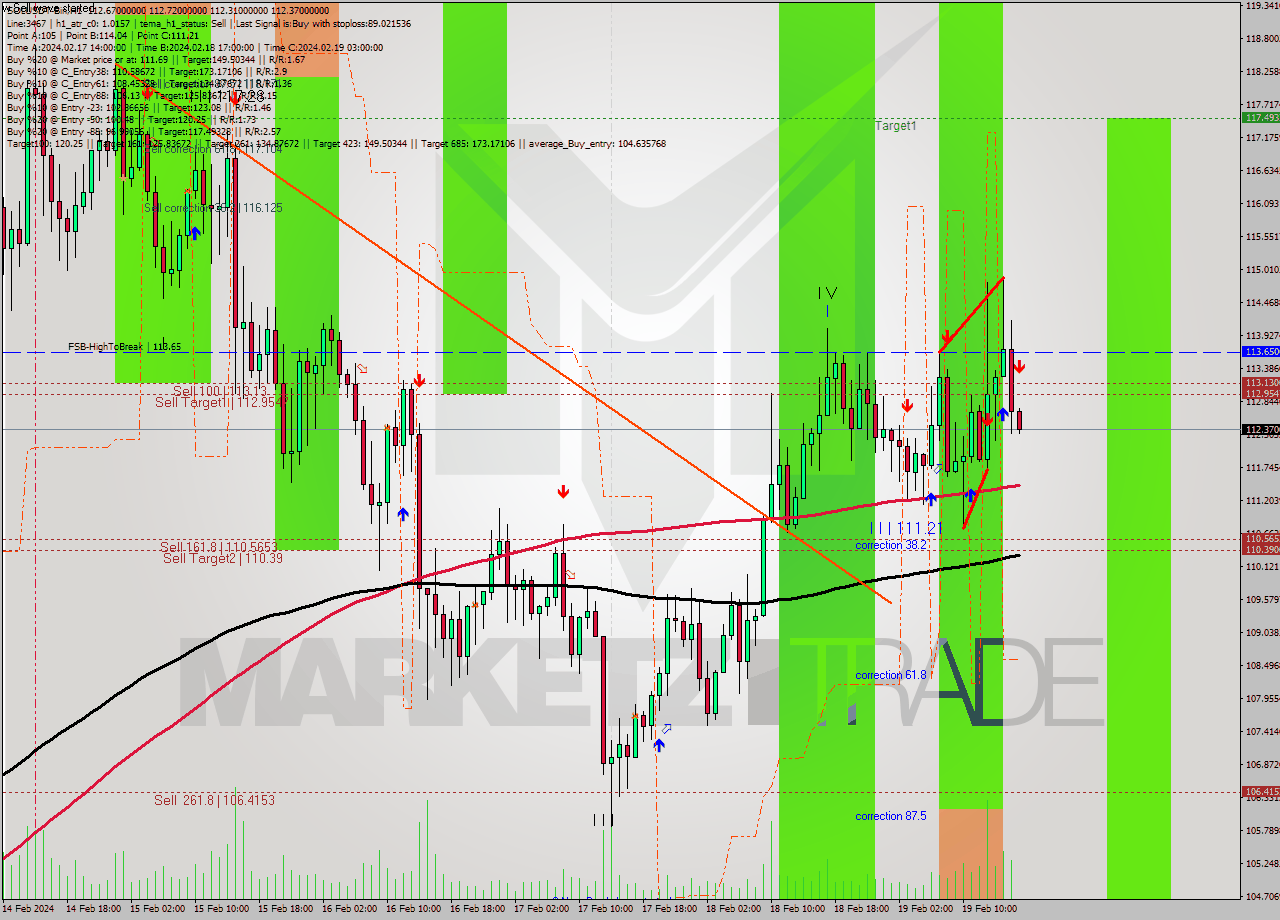Select the 'Sell 161.8 | 110.5653' label
1280x920 pixels.
tap(218, 547)
